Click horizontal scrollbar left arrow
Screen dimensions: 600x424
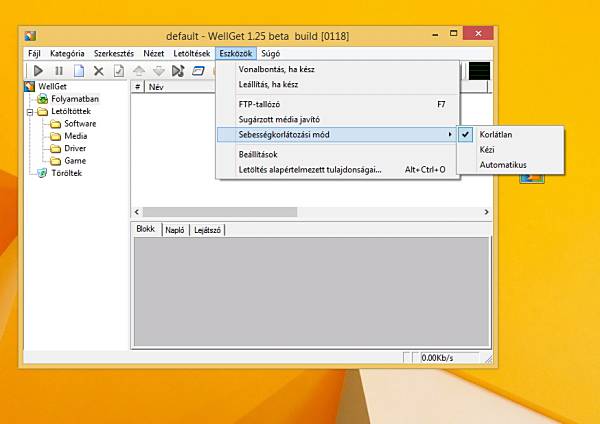(x=137, y=212)
